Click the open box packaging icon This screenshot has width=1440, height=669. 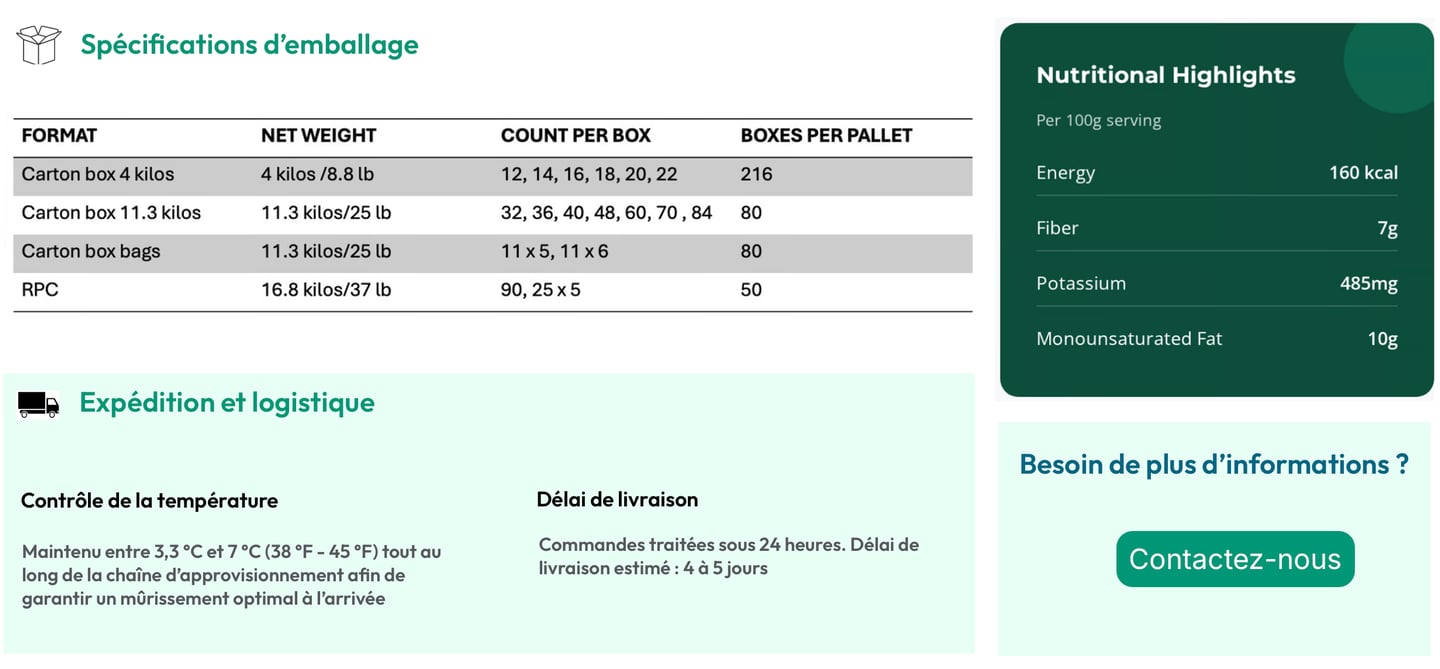39,45
